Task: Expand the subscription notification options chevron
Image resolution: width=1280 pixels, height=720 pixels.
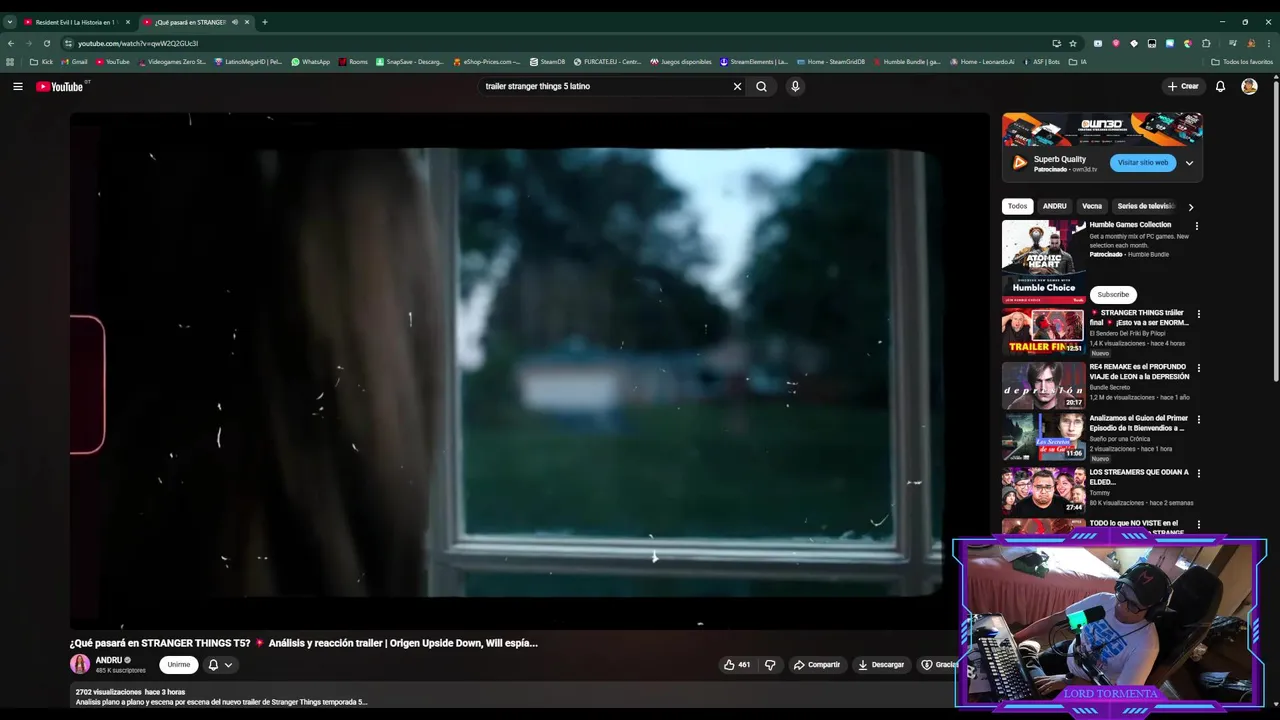Action: coord(228,665)
